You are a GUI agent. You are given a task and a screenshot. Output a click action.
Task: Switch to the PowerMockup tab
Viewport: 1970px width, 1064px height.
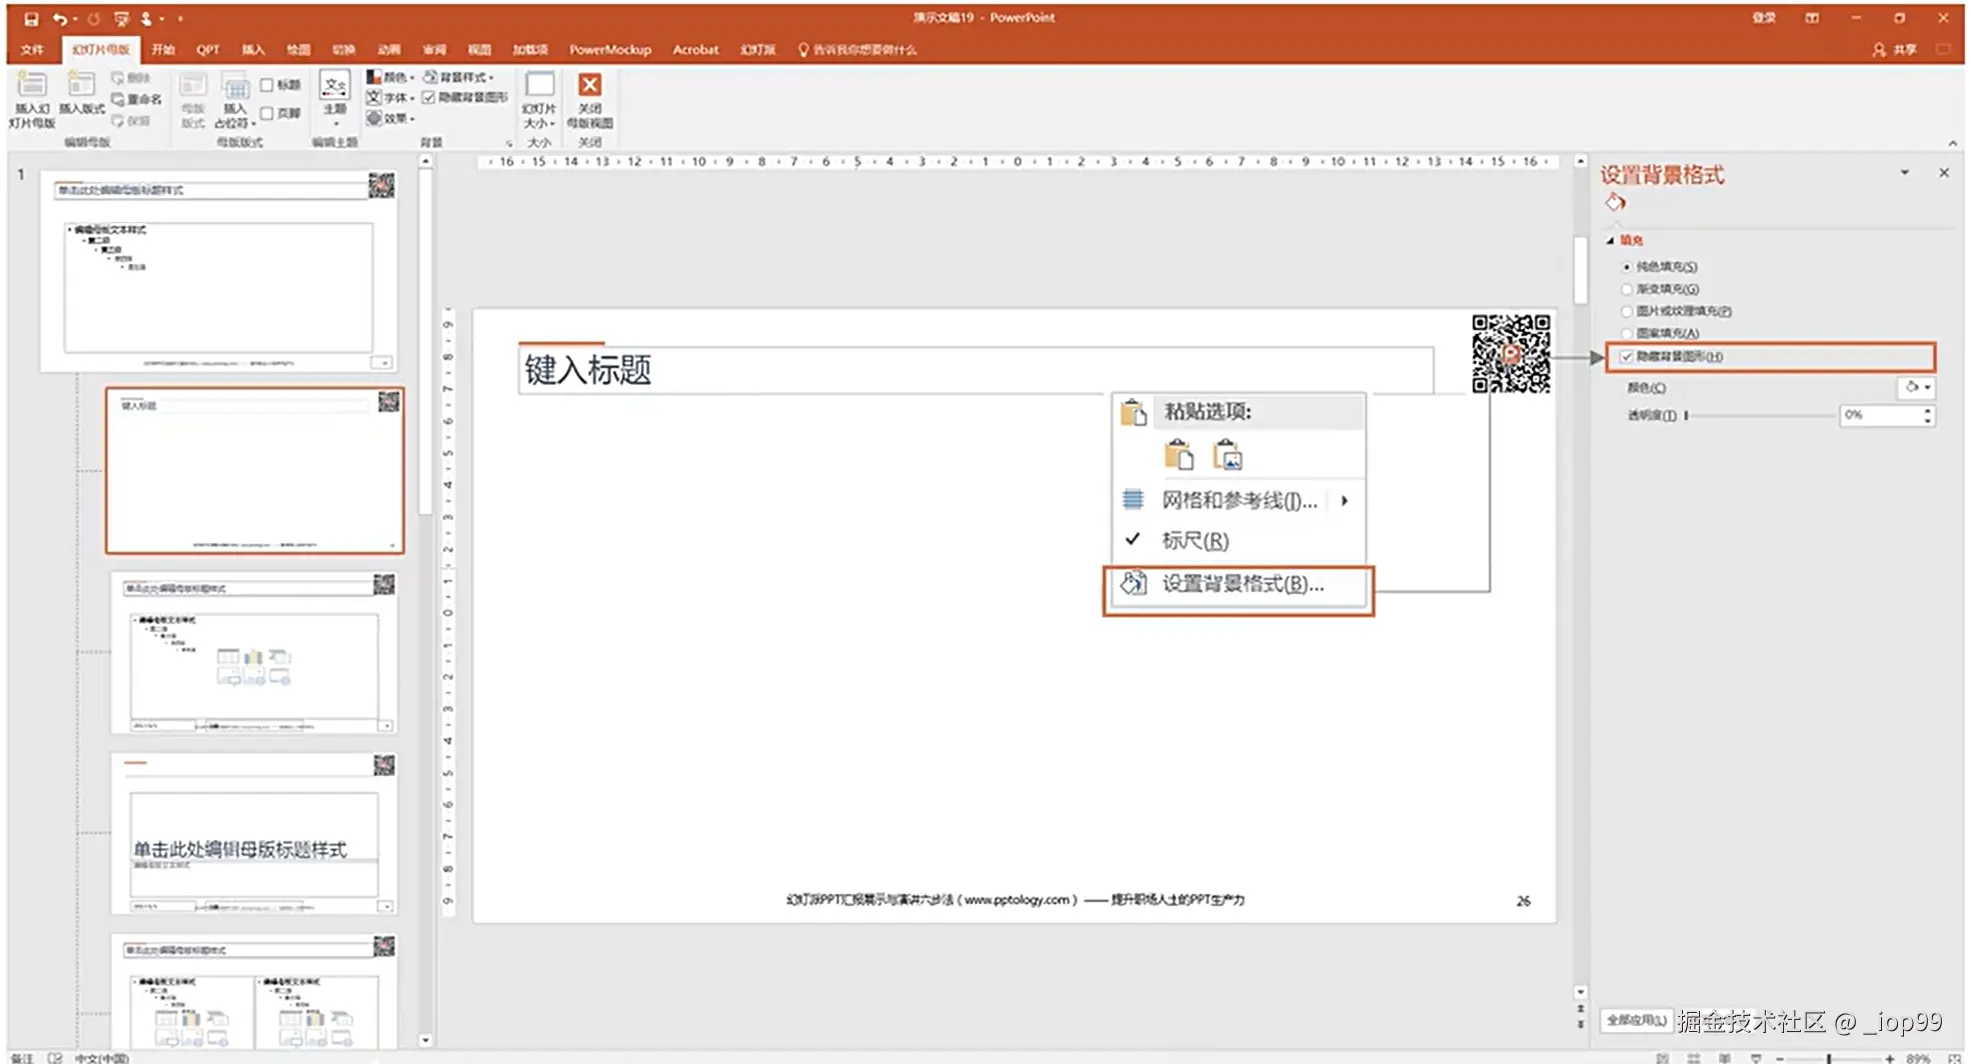coord(610,49)
